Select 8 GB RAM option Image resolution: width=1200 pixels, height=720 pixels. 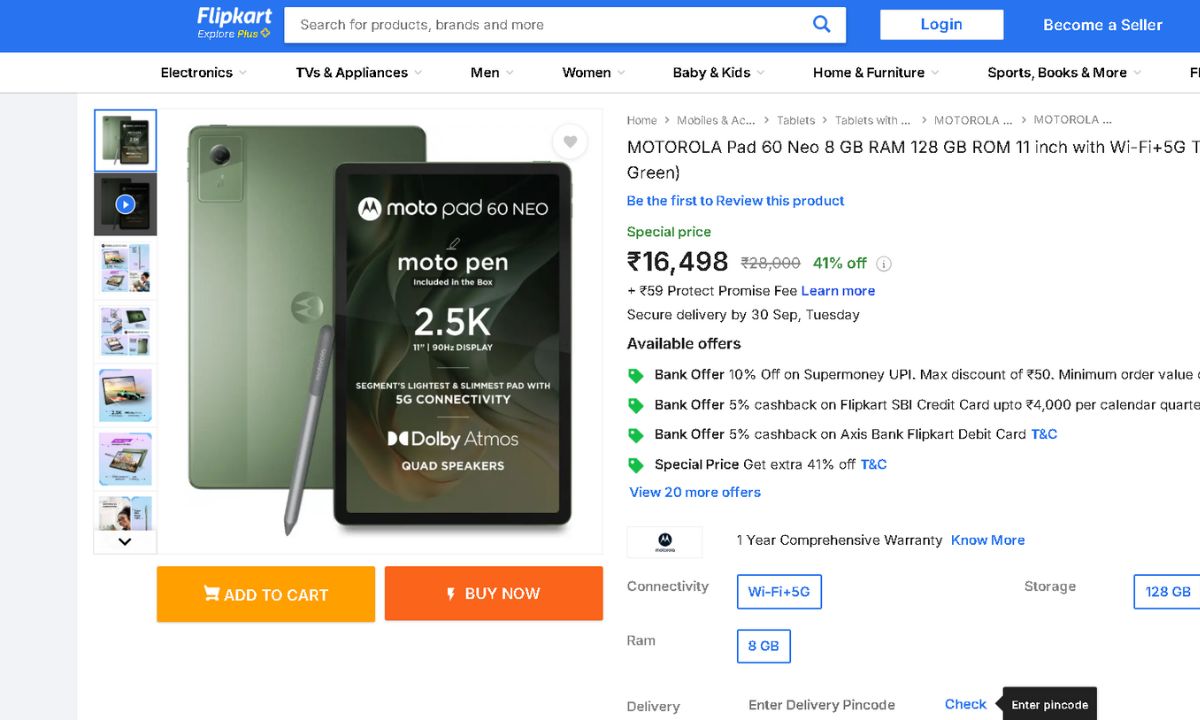pos(763,646)
